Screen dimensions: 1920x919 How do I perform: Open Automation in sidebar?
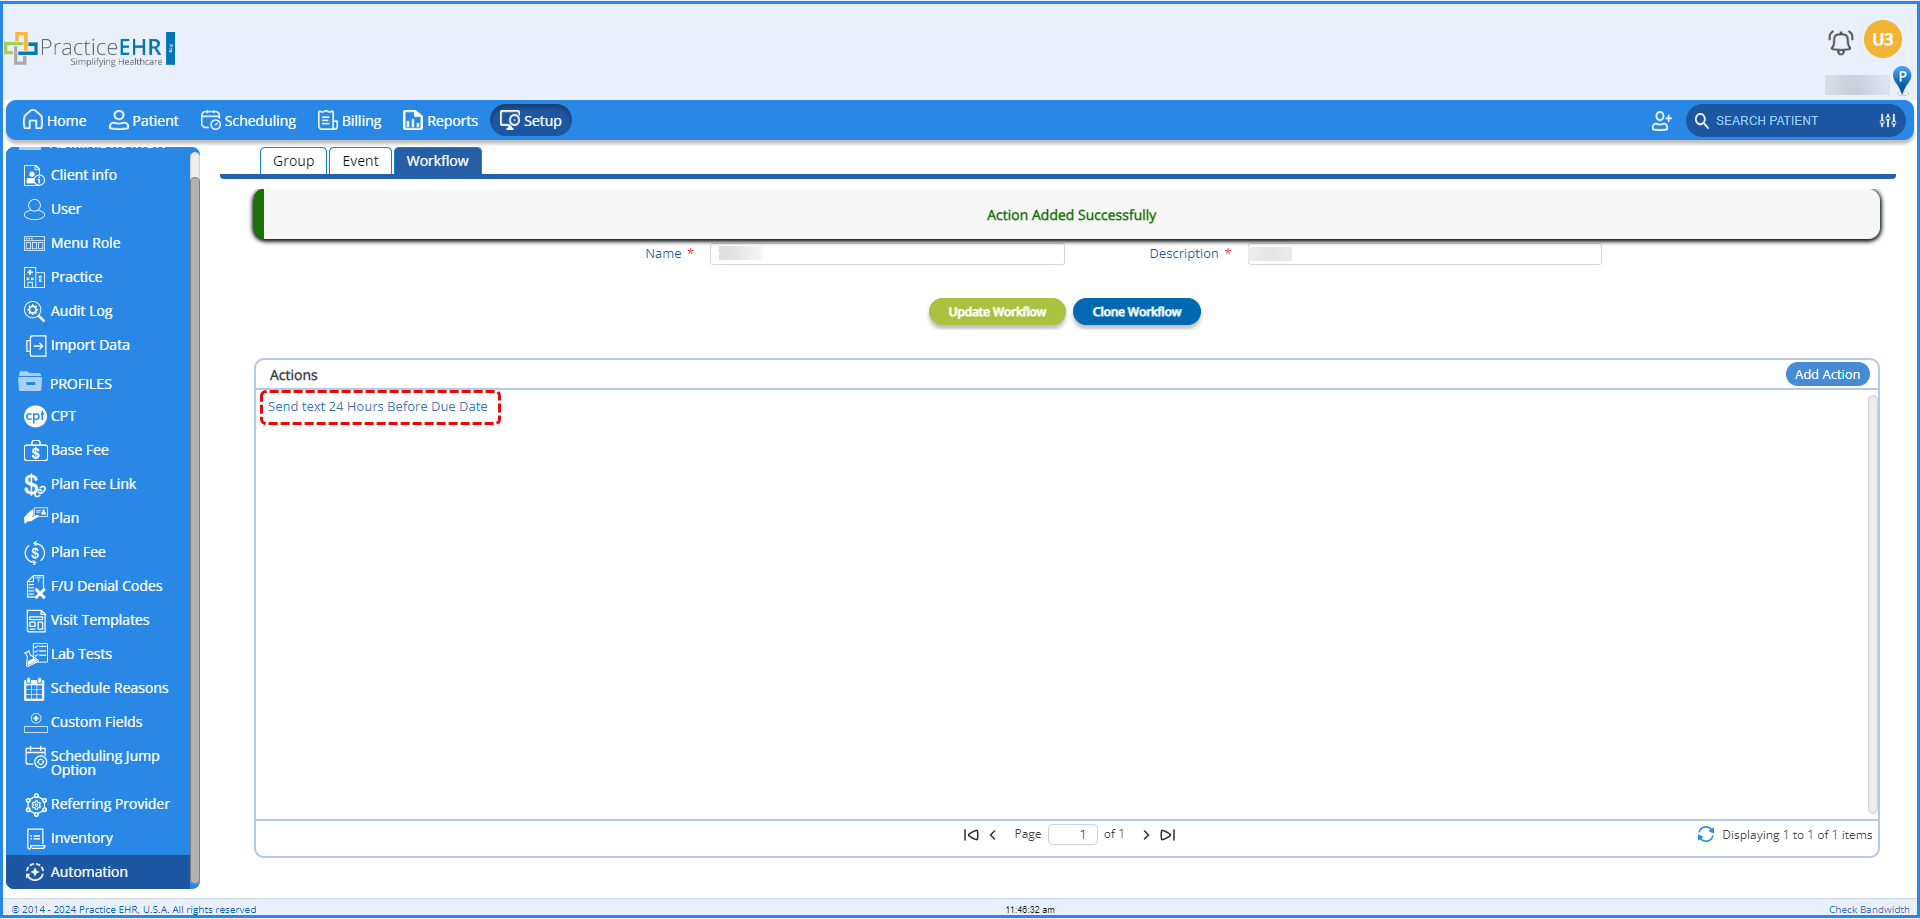pos(97,872)
